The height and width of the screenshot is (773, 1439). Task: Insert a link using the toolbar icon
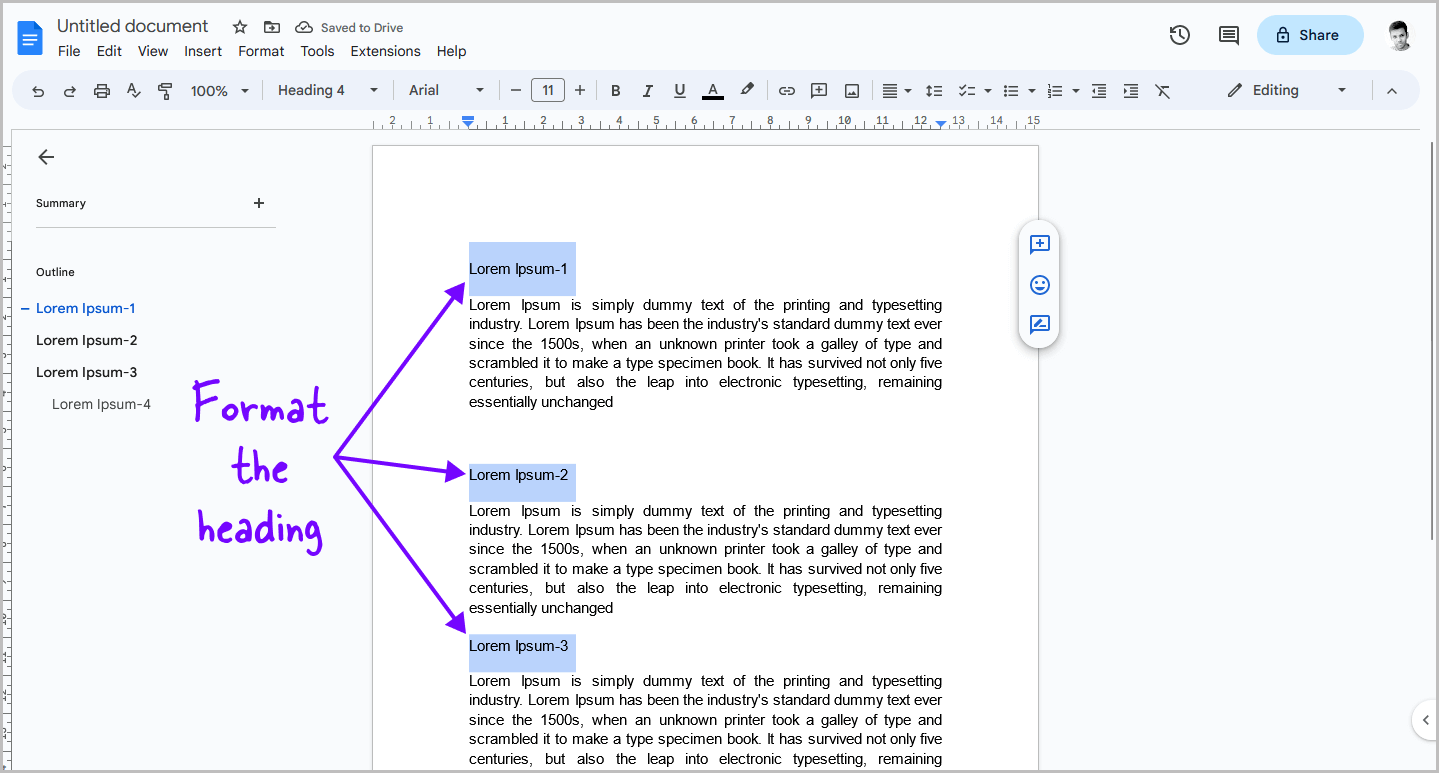pyautogui.click(x=787, y=91)
